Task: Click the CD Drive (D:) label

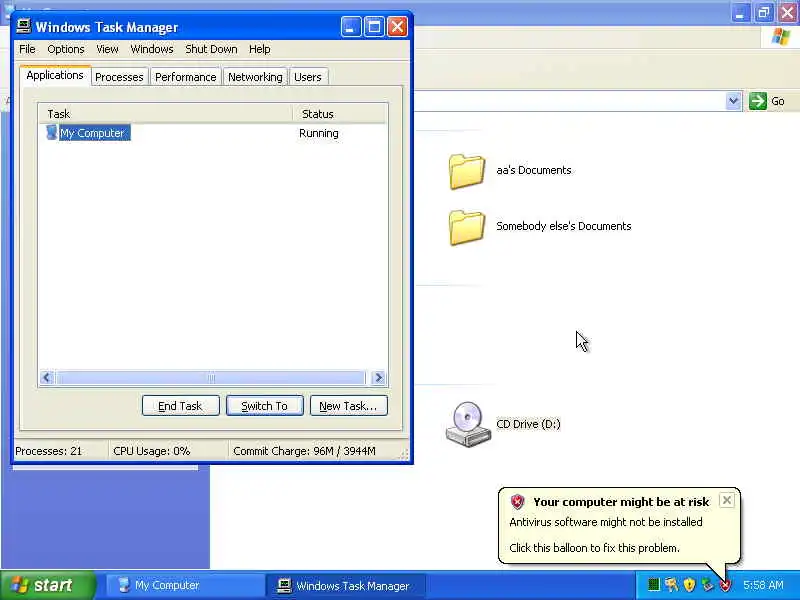Action: [528, 424]
